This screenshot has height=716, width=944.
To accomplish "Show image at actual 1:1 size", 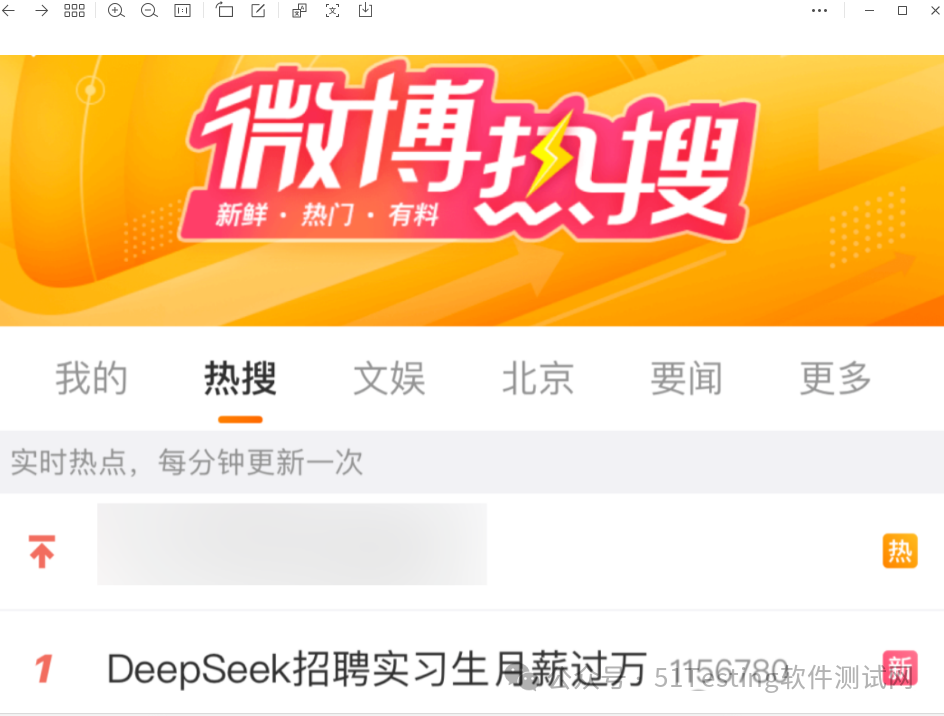I will tap(182, 10).
